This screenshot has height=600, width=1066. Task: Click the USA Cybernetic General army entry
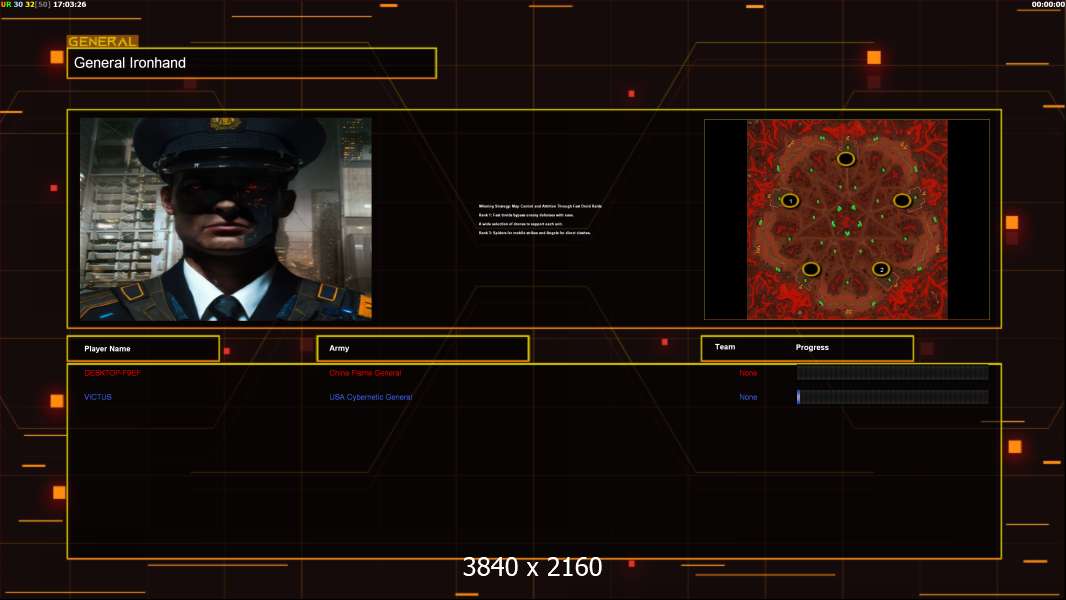click(371, 397)
